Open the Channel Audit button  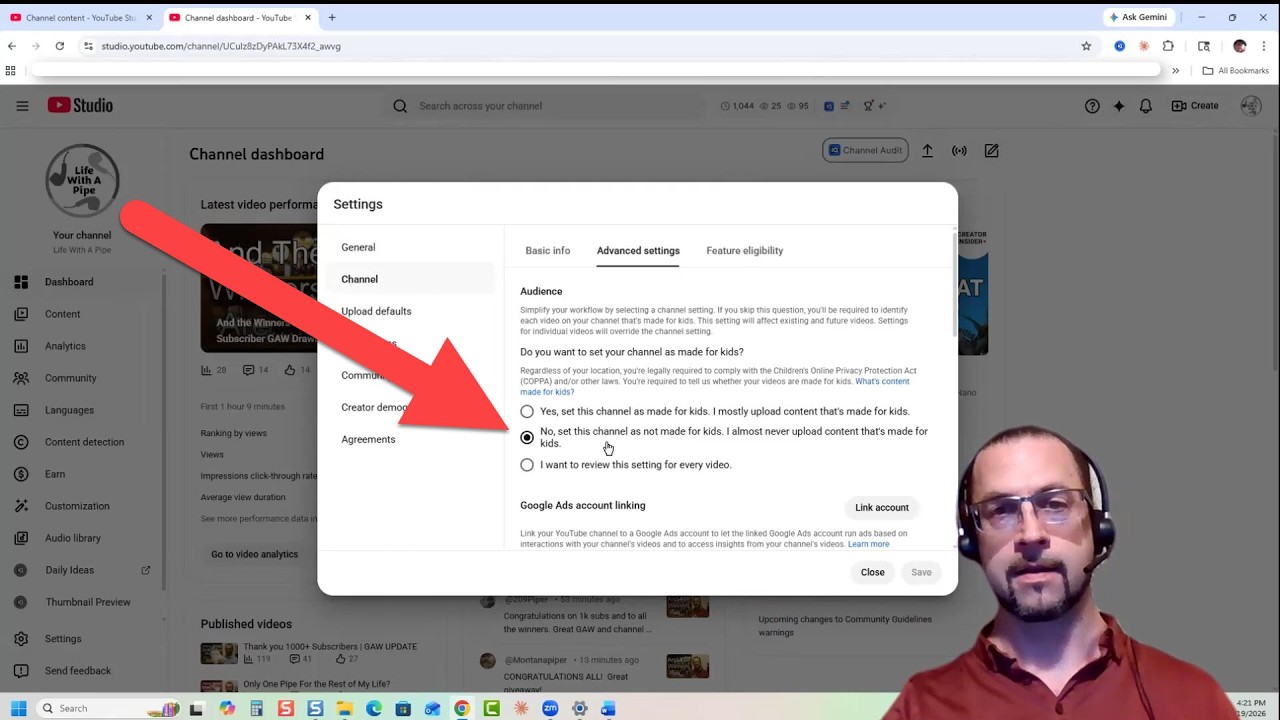point(865,151)
